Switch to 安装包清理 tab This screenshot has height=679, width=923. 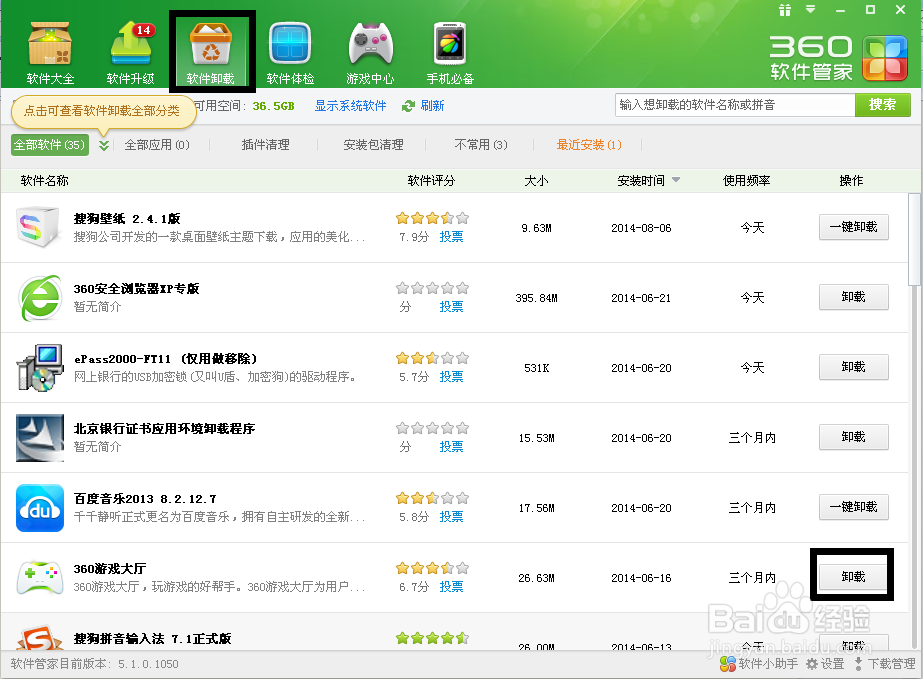(373, 145)
